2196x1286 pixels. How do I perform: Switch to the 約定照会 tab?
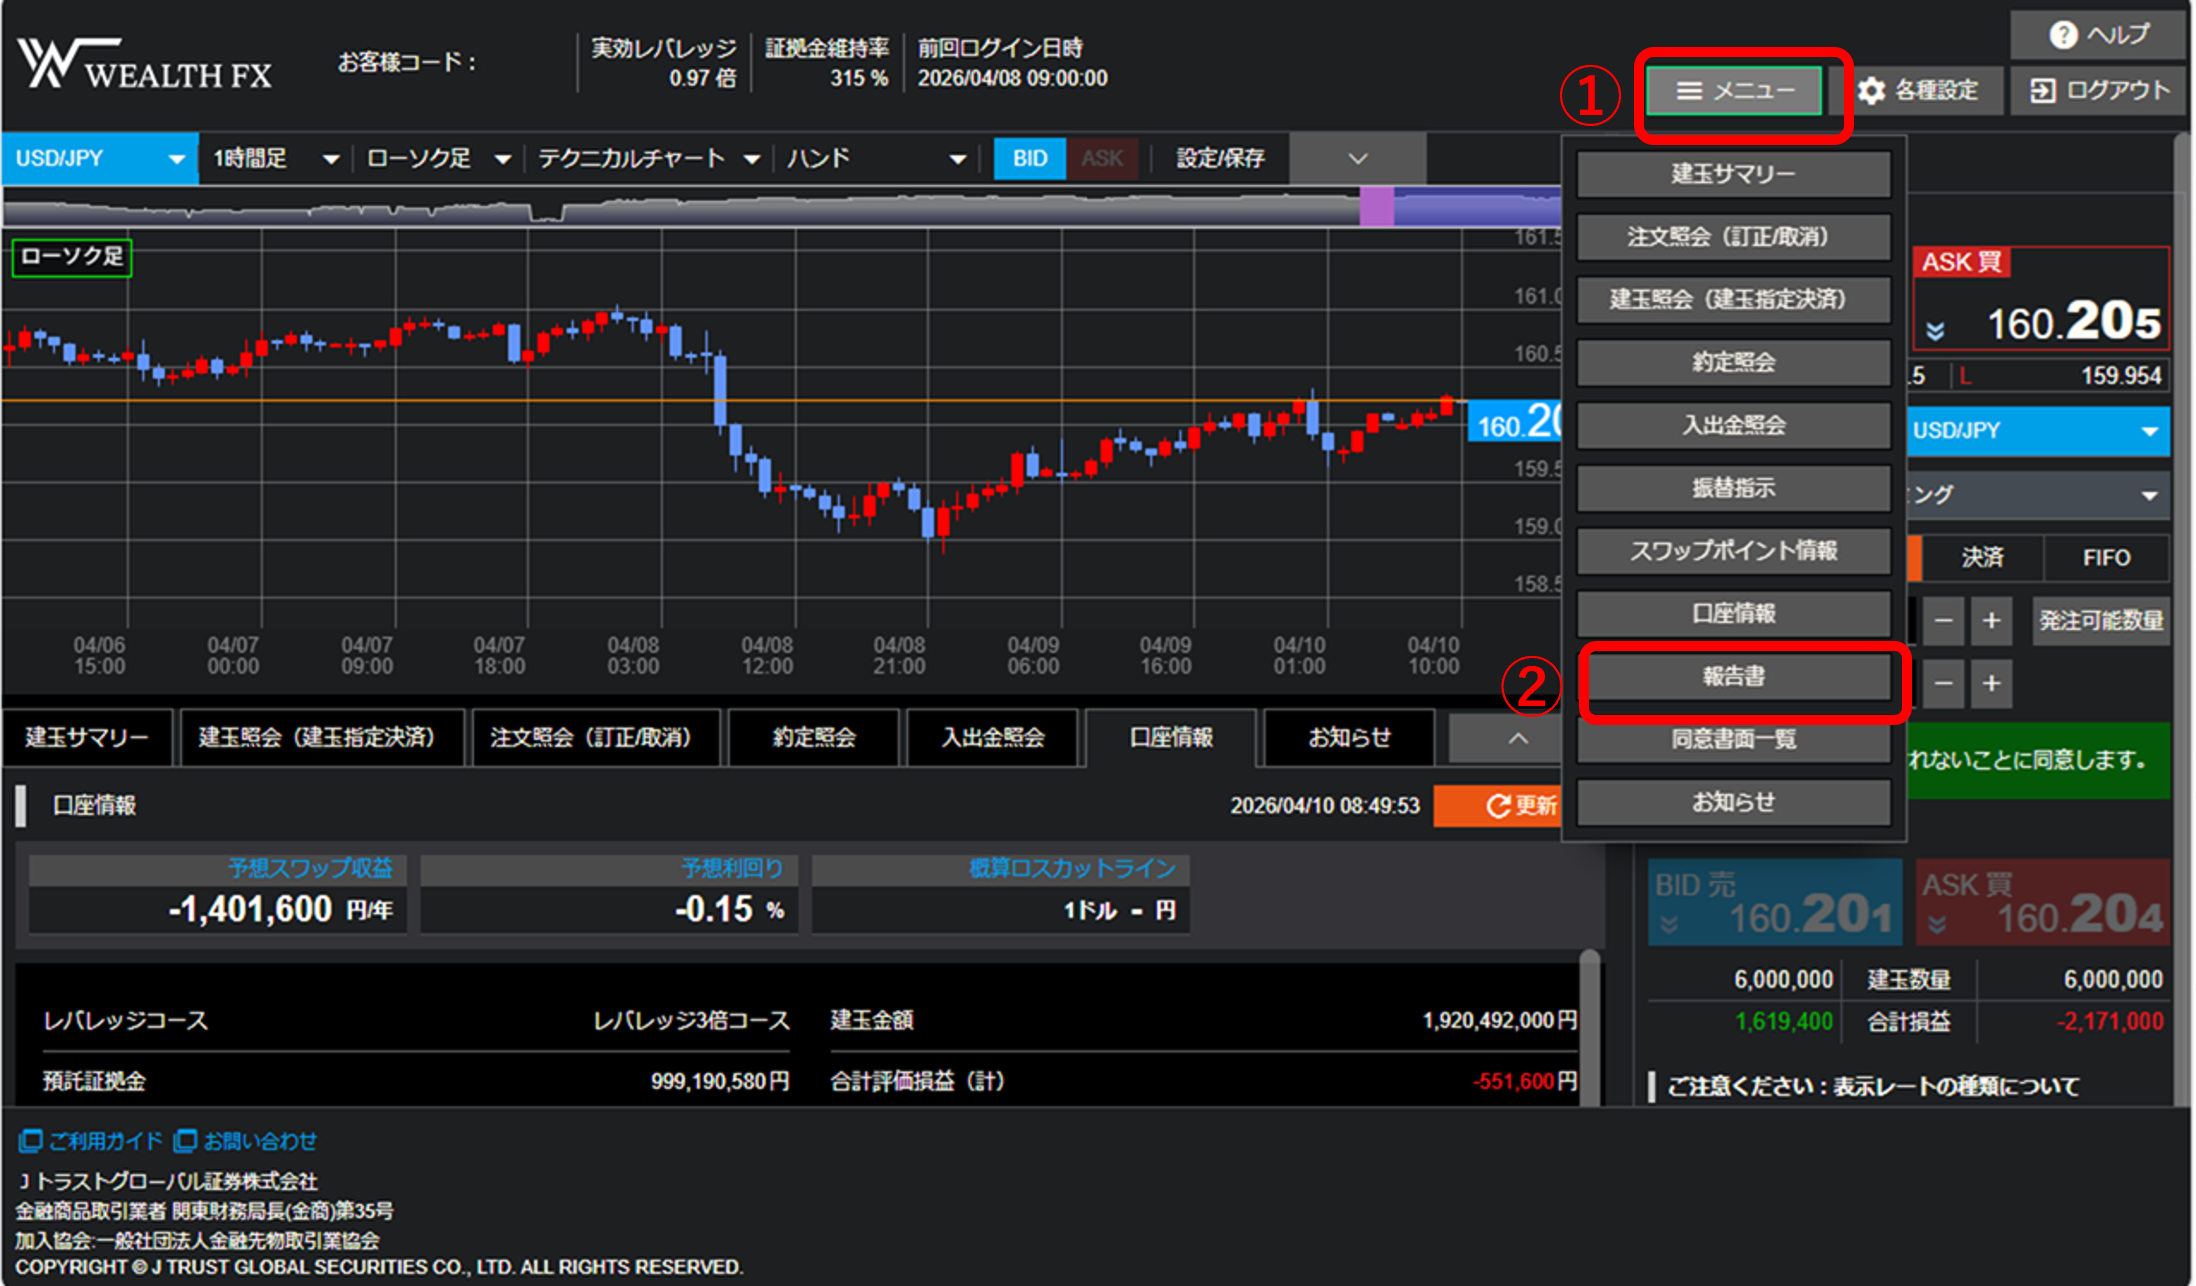coord(814,738)
